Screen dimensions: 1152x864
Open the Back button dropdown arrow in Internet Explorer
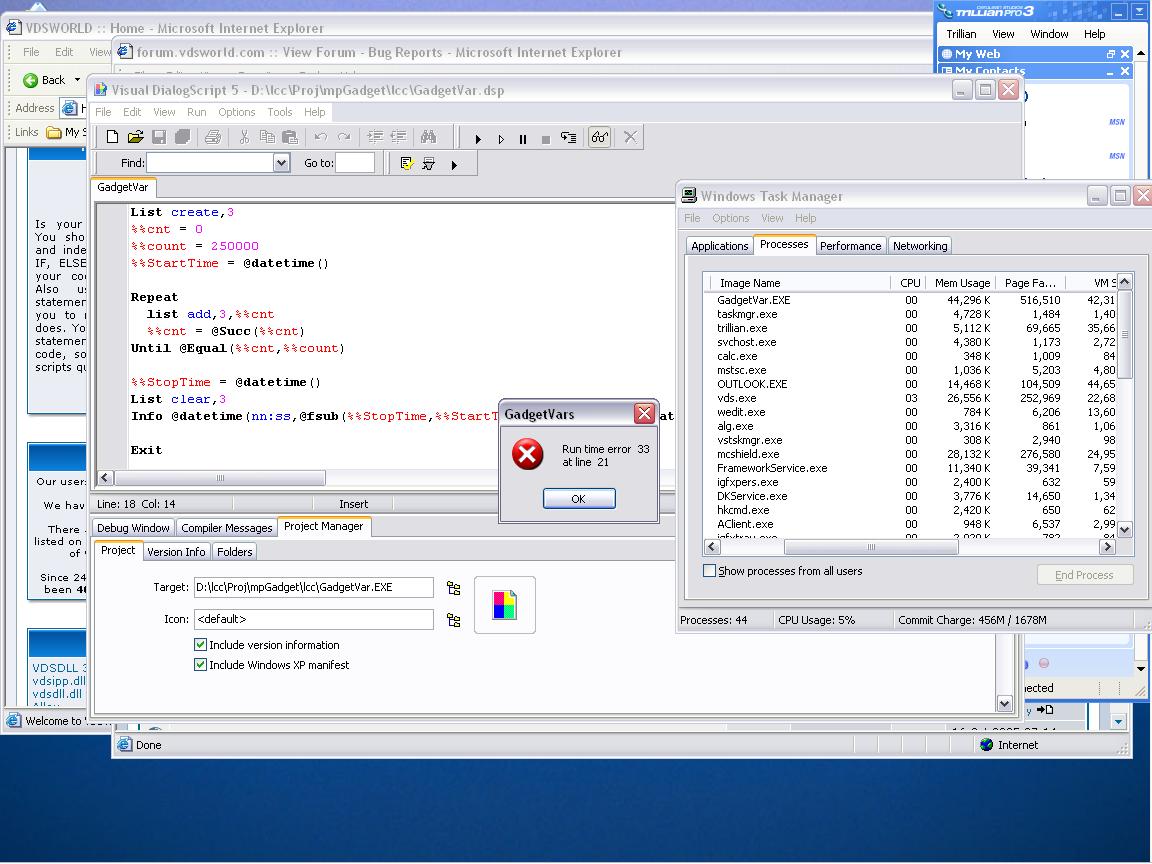(77, 79)
